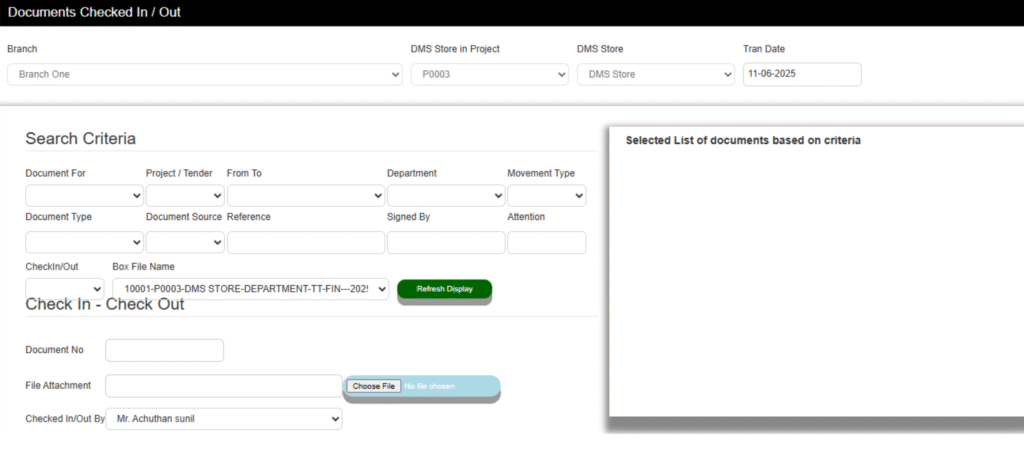Expand the Project / Tender dropdown
The image size is (1024, 460).
(x=185, y=196)
